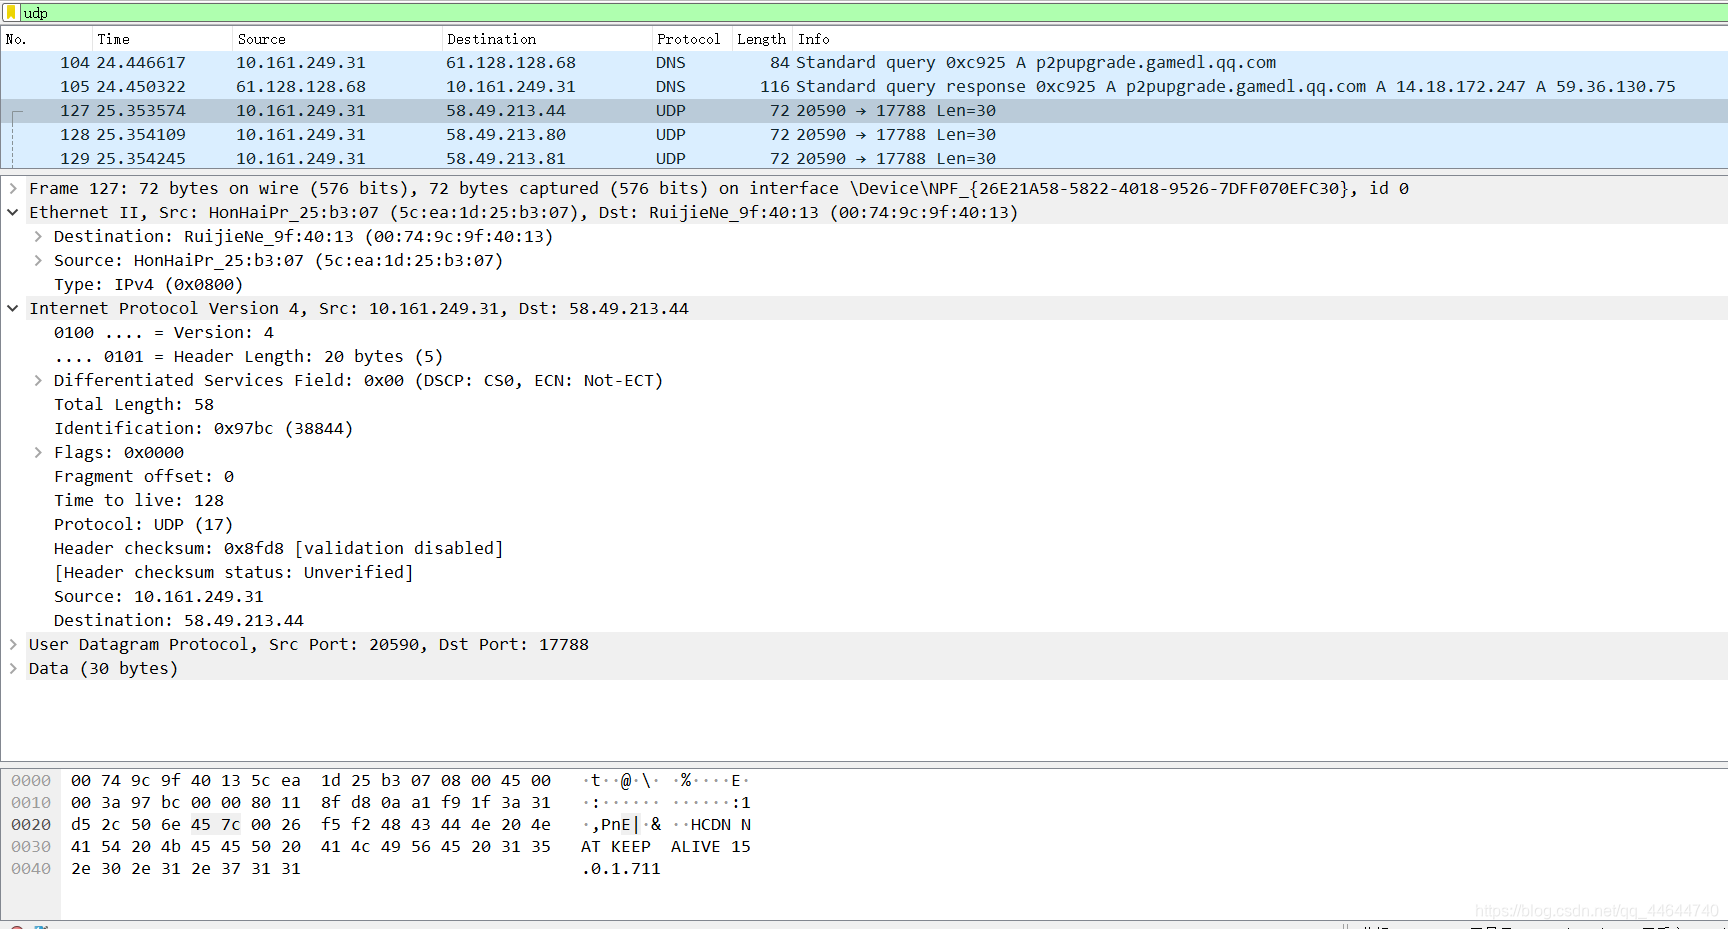
Task: Expand Differentiated Services Field
Action: [38, 380]
